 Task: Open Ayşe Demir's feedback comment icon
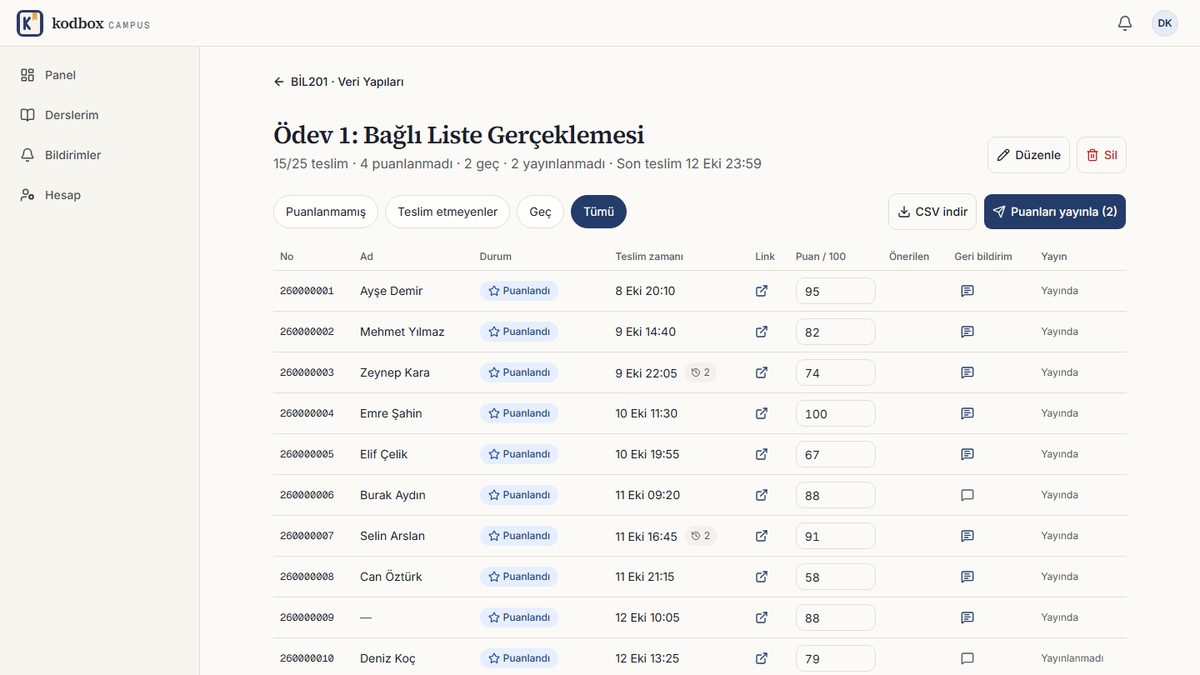click(967, 291)
